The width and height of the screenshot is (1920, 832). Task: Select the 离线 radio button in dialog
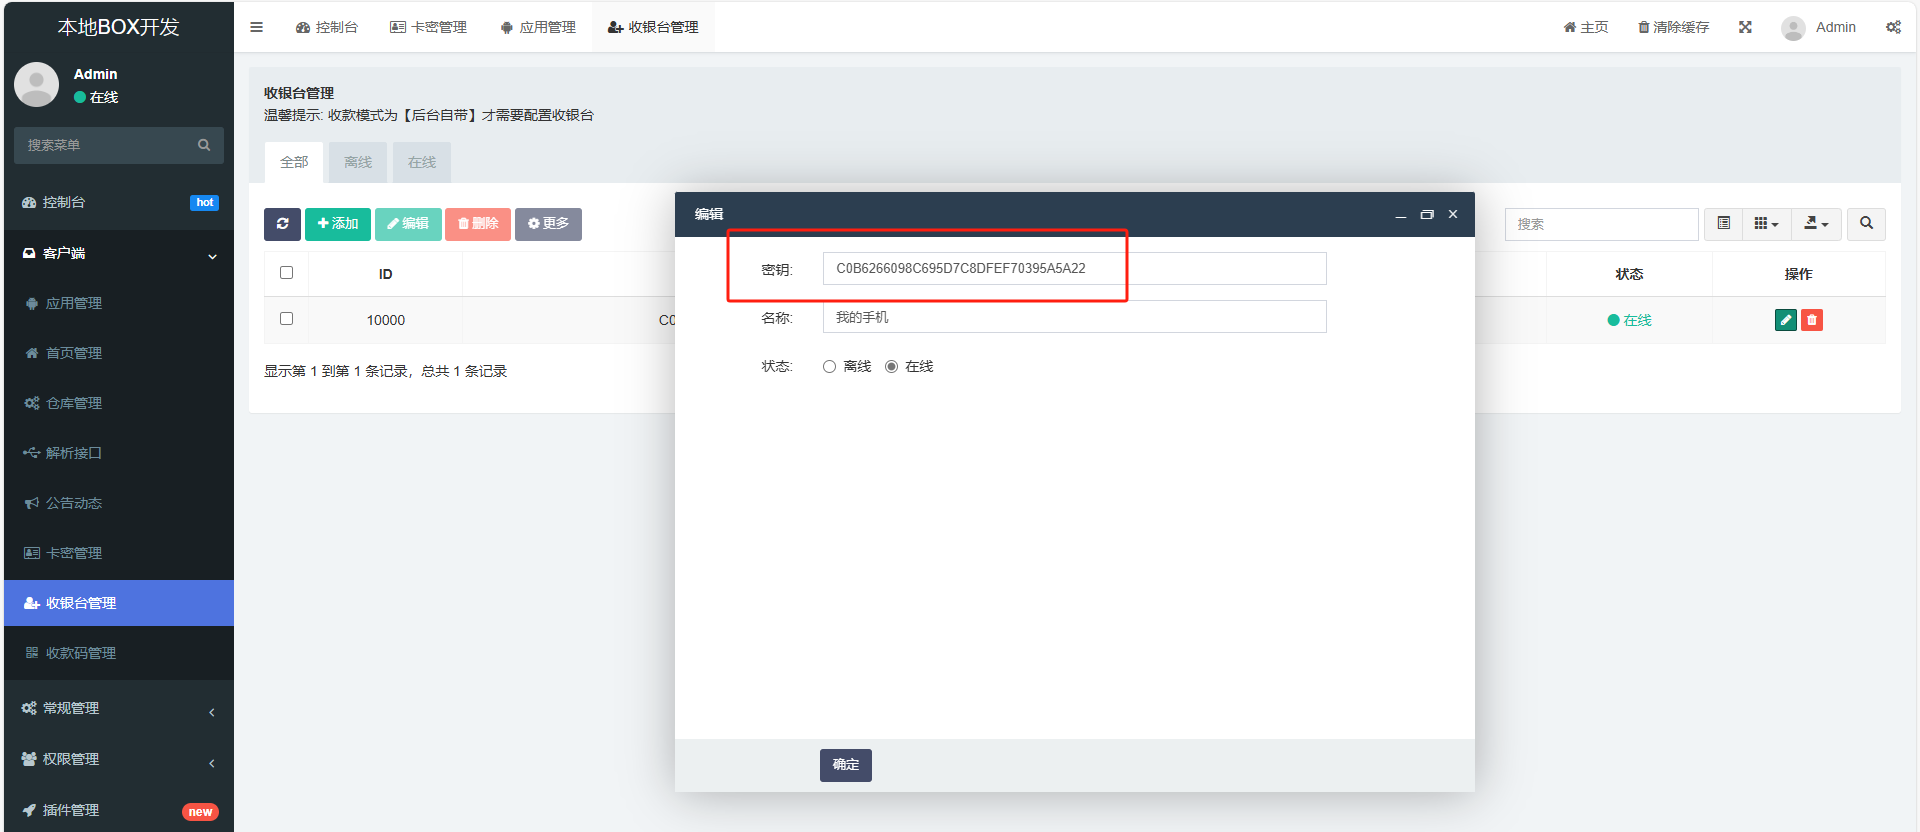coord(829,367)
